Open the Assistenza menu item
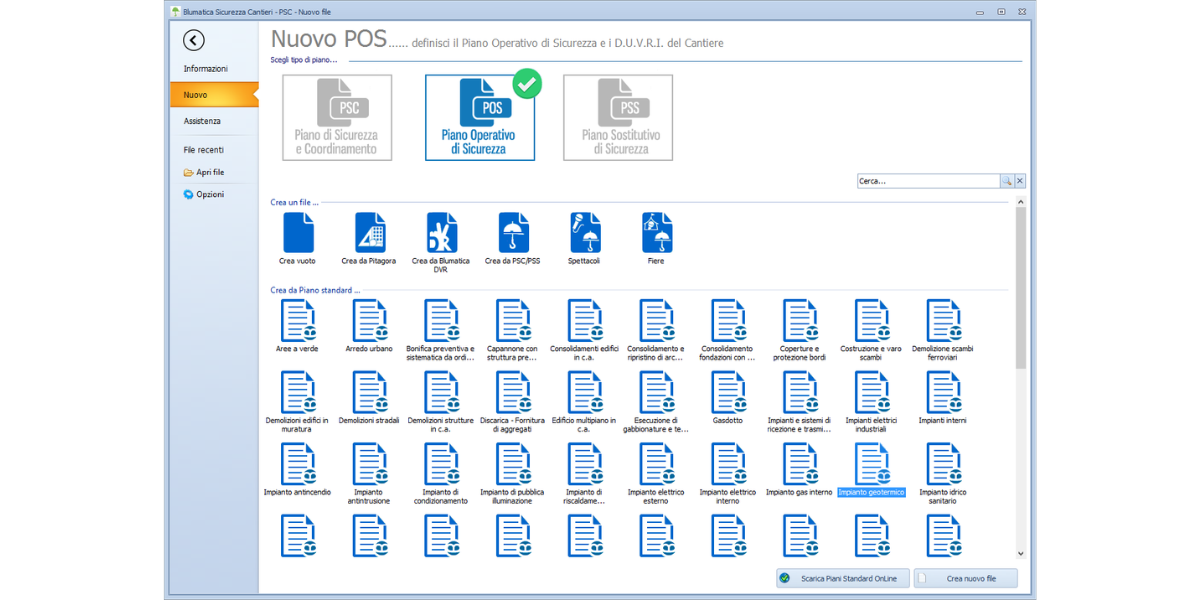 click(202, 121)
